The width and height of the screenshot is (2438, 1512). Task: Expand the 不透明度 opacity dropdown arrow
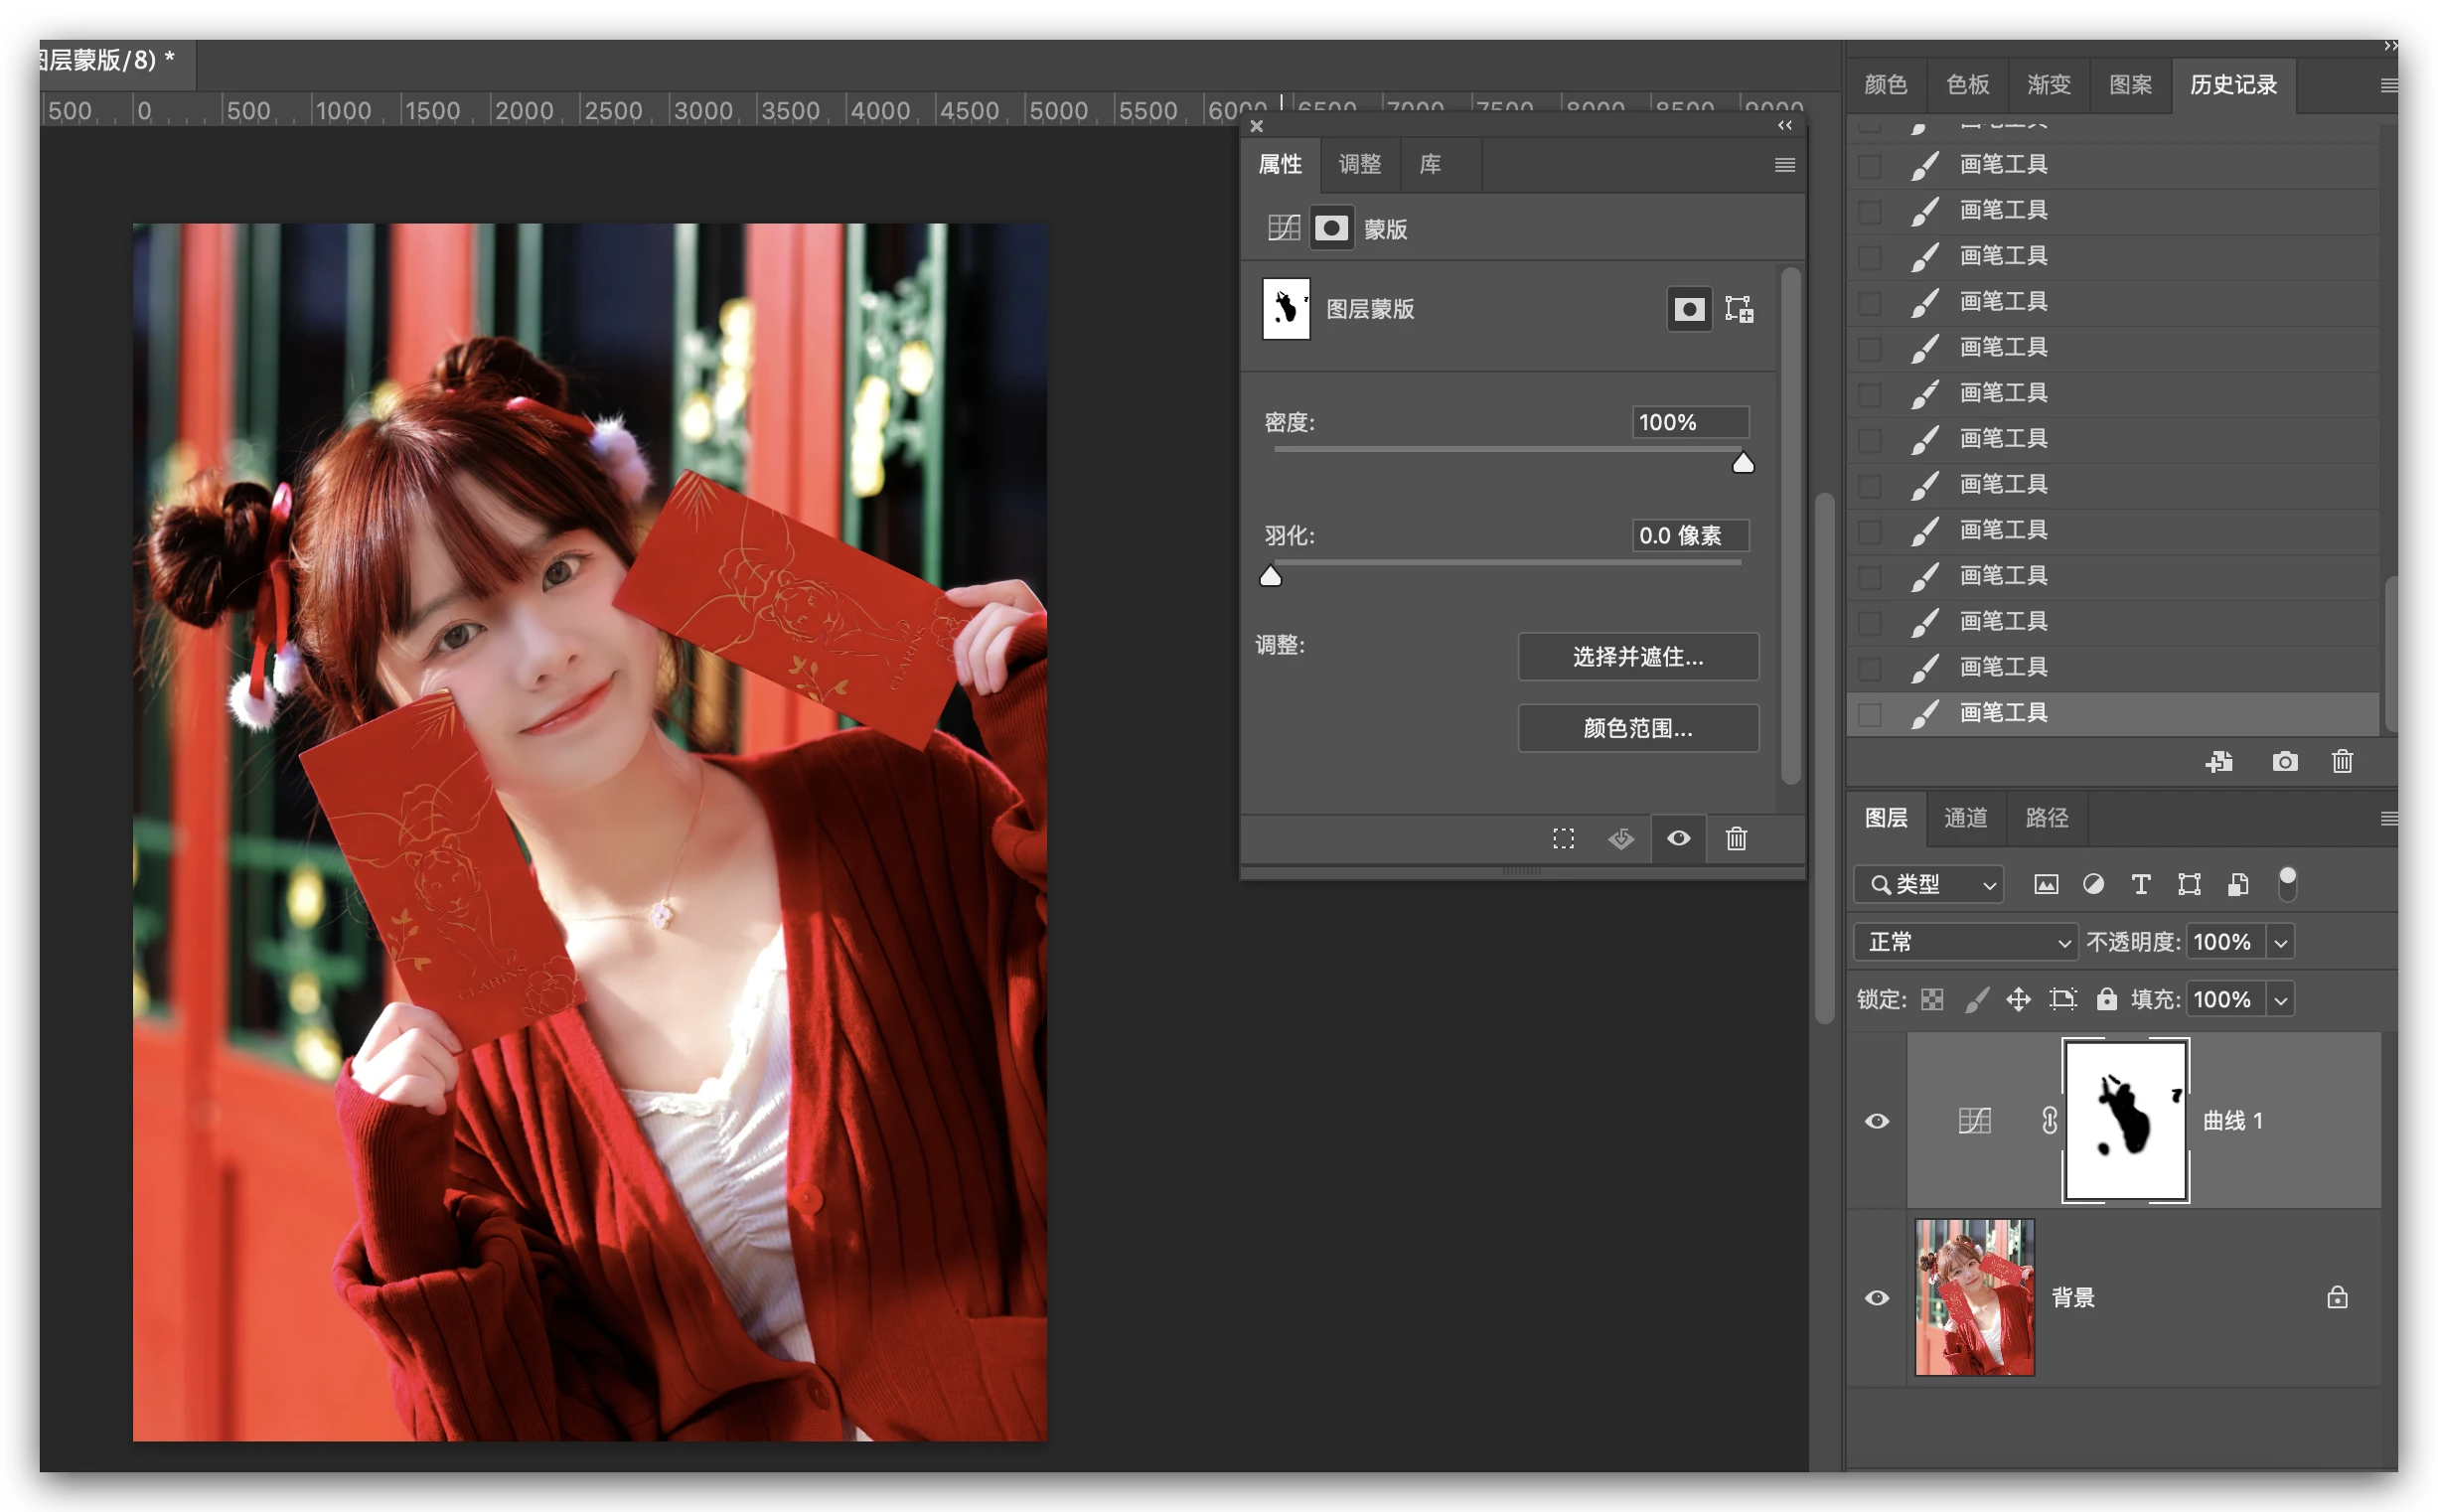point(2281,942)
